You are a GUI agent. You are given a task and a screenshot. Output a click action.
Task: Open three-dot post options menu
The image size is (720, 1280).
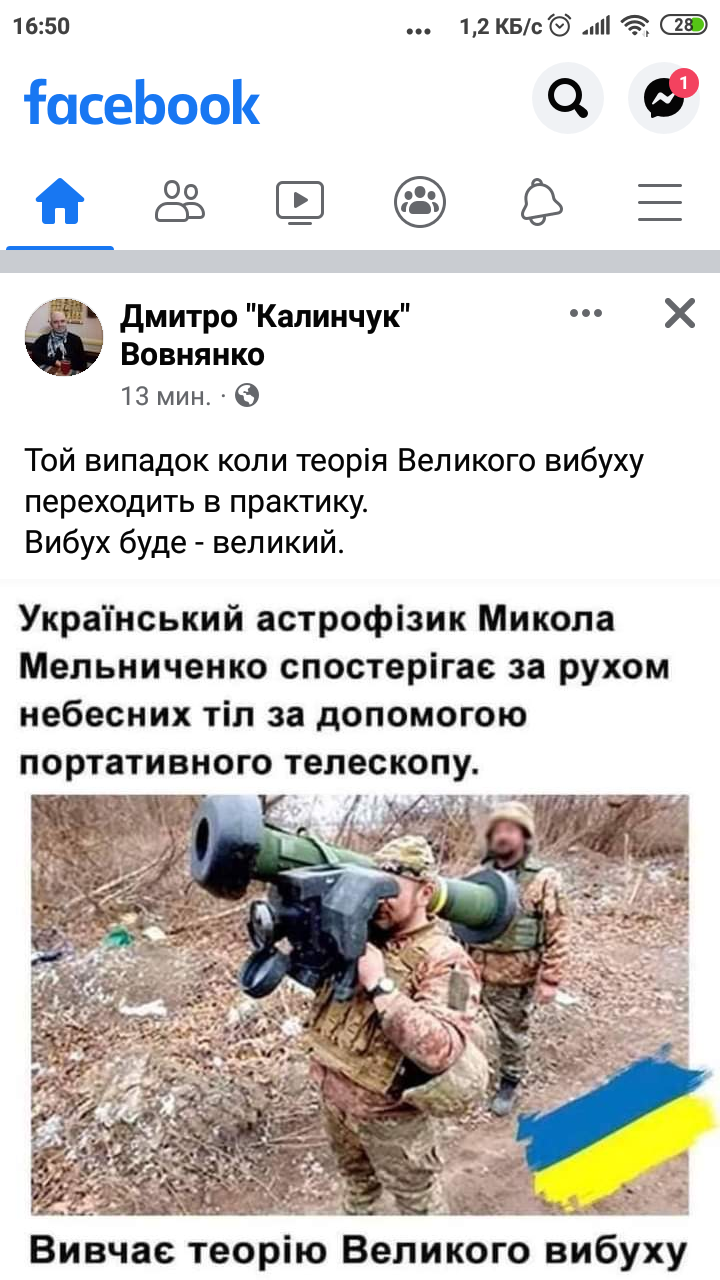[586, 314]
